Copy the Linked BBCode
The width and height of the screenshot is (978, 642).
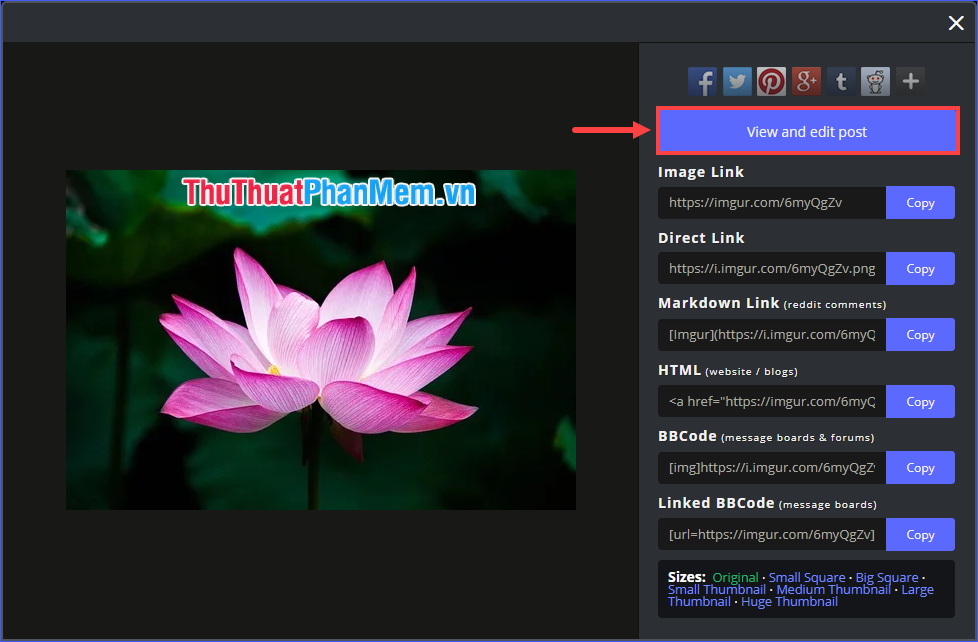click(920, 534)
